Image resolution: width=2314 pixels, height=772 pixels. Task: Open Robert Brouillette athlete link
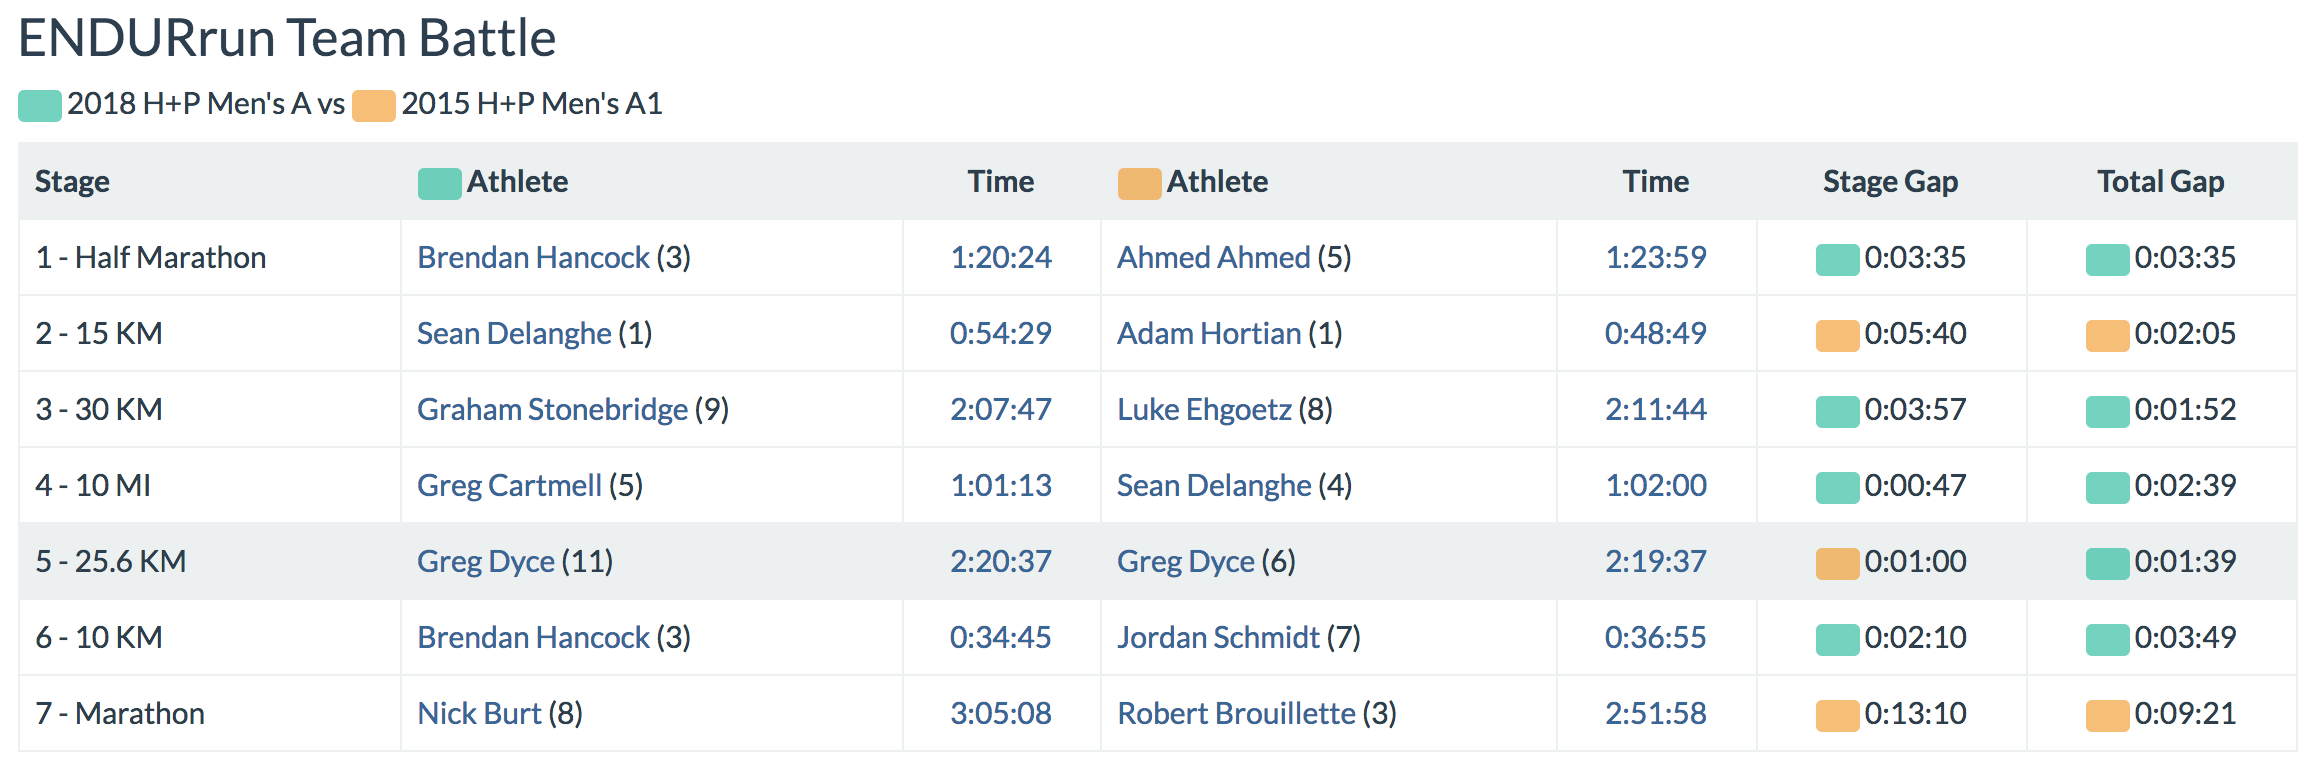[x=1236, y=714]
